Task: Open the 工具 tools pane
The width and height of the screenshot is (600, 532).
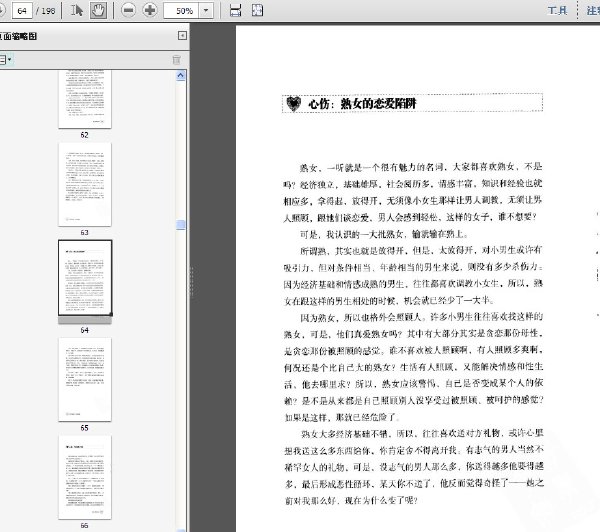Action: [x=557, y=10]
